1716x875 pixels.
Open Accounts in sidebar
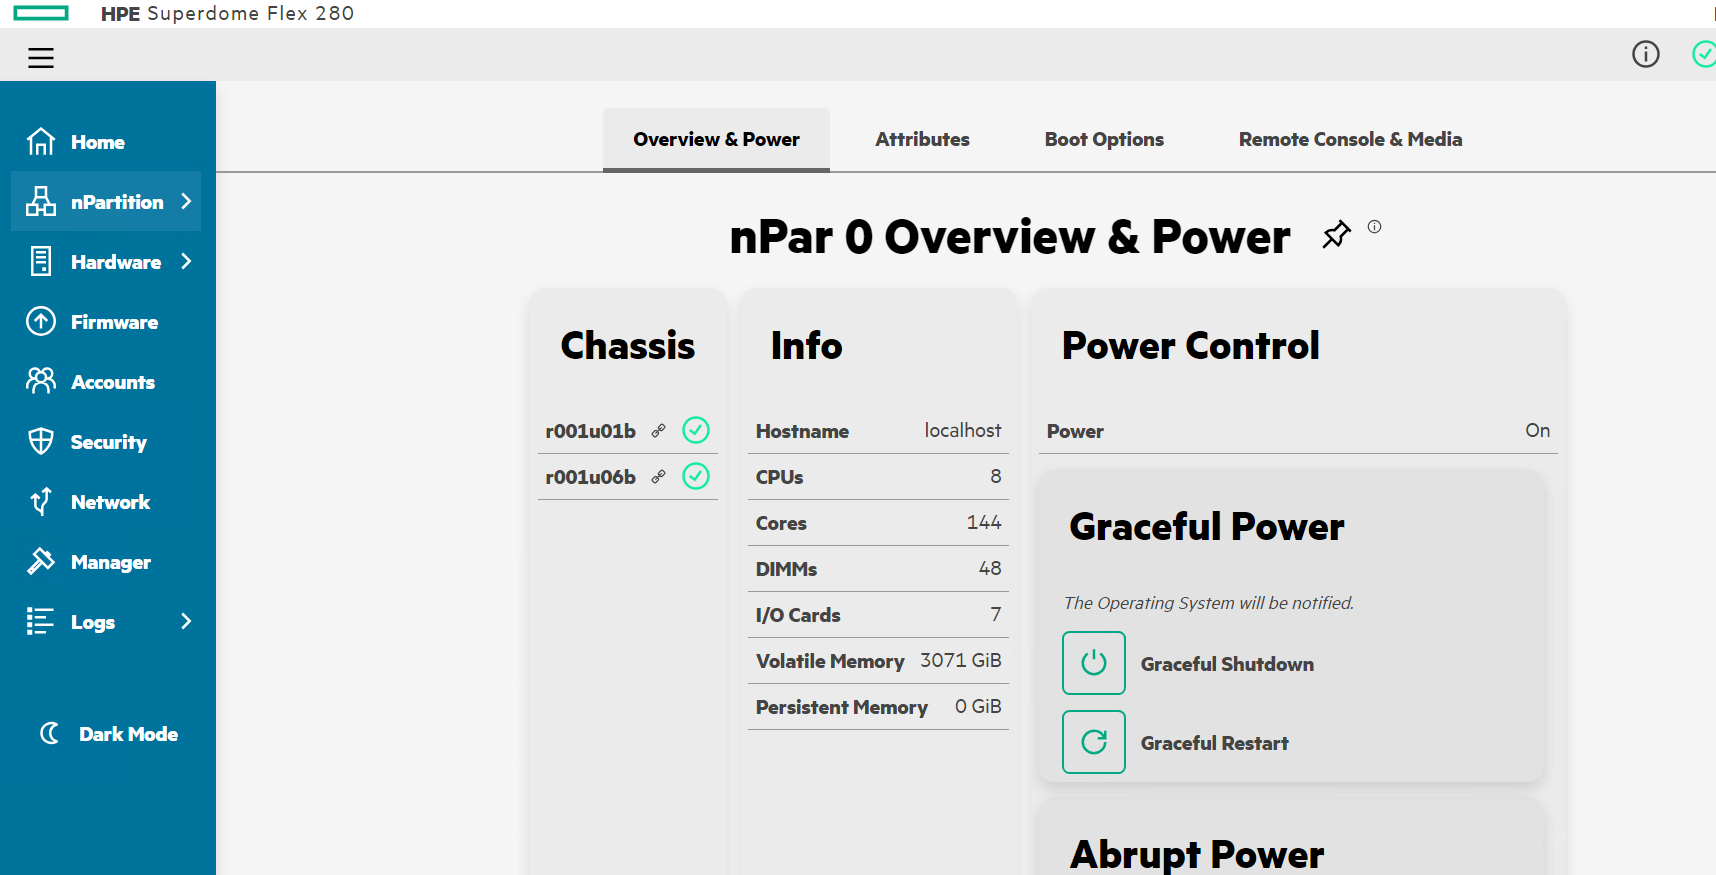click(x=113, y=382)
